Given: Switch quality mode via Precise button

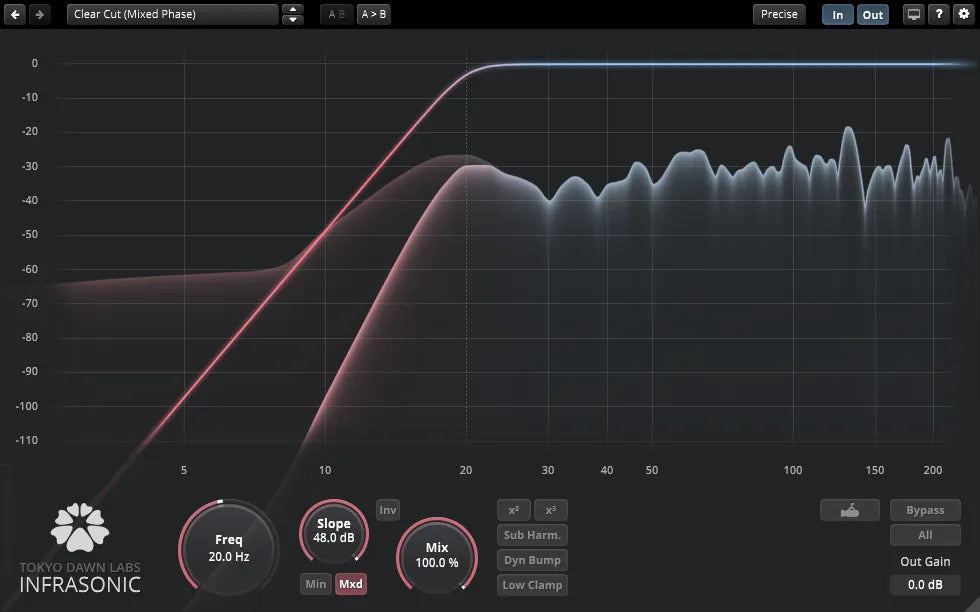Looking at the screenshot, I should click(x=779, y=14).
